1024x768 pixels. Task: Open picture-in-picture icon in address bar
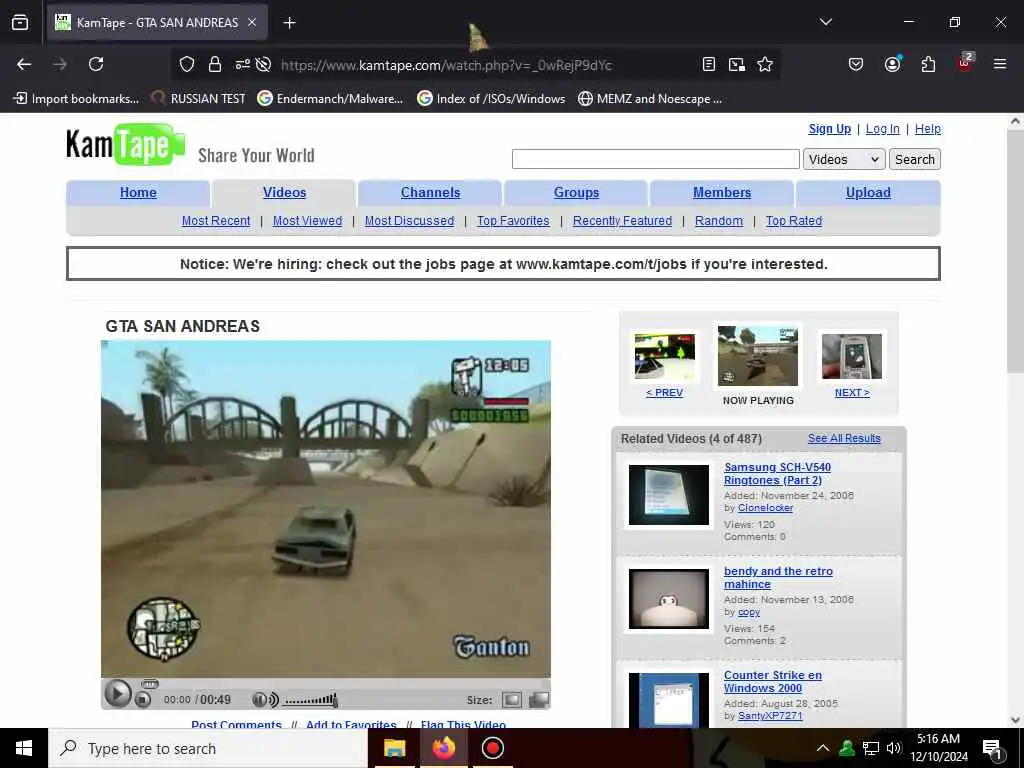click(x=737, y=64)
